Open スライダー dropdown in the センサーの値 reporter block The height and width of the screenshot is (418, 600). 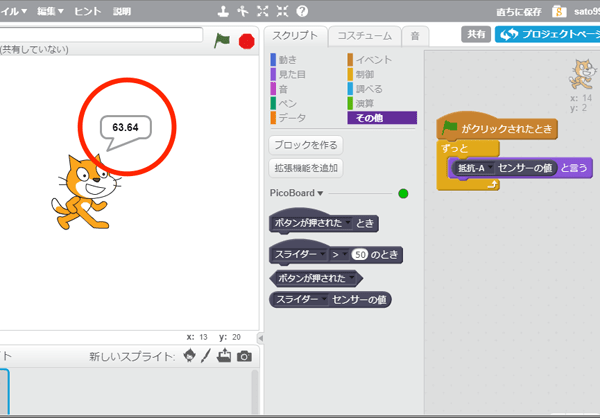(325, 299)
